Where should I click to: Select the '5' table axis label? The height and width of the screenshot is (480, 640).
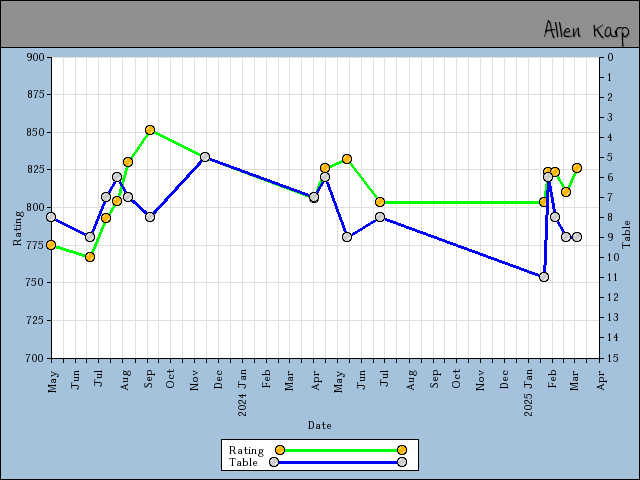click(610, 157)
